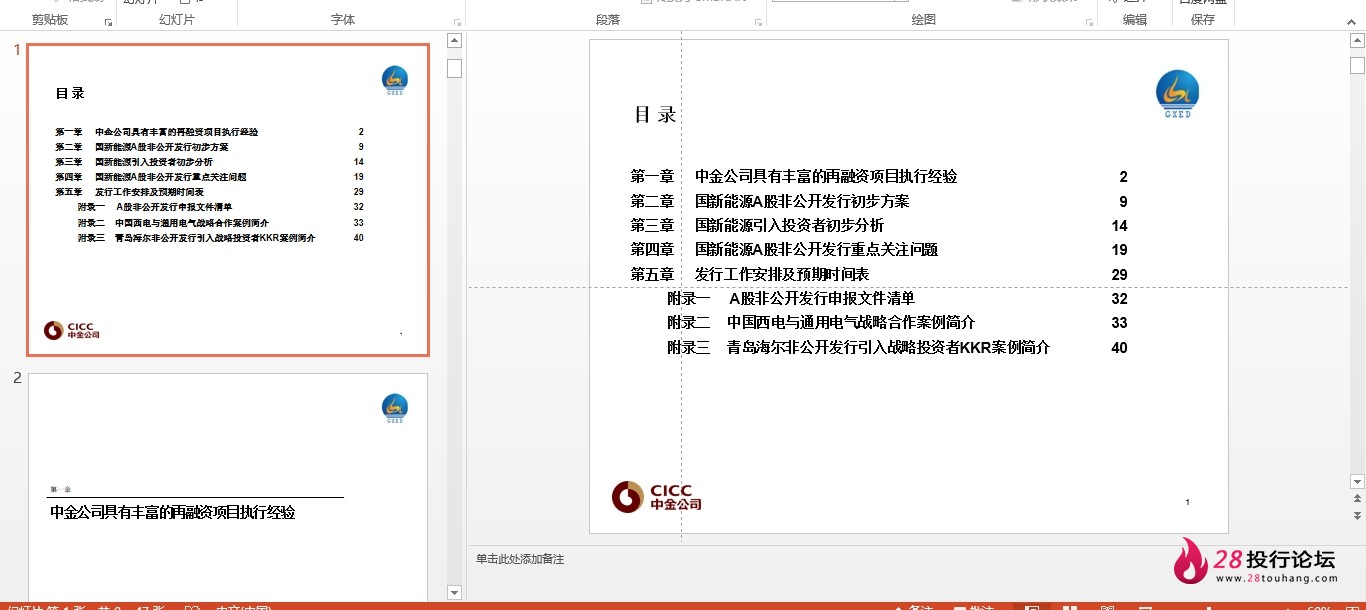1366x610 pixels.
Task: Click the 国新能源A股非公开发行重点关注问题 line
Action: [x=816, y=250]
